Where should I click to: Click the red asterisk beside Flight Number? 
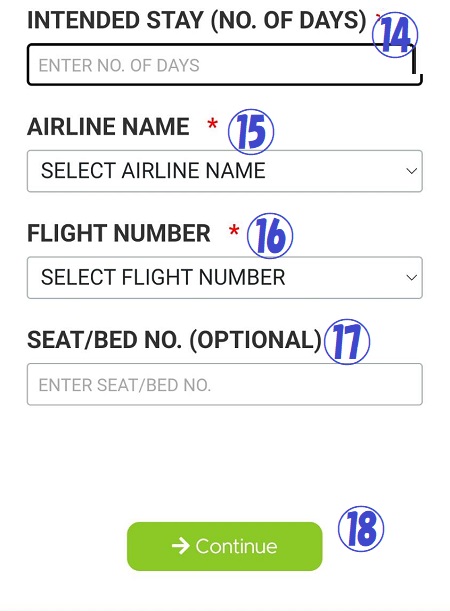(x=234, y=231)
